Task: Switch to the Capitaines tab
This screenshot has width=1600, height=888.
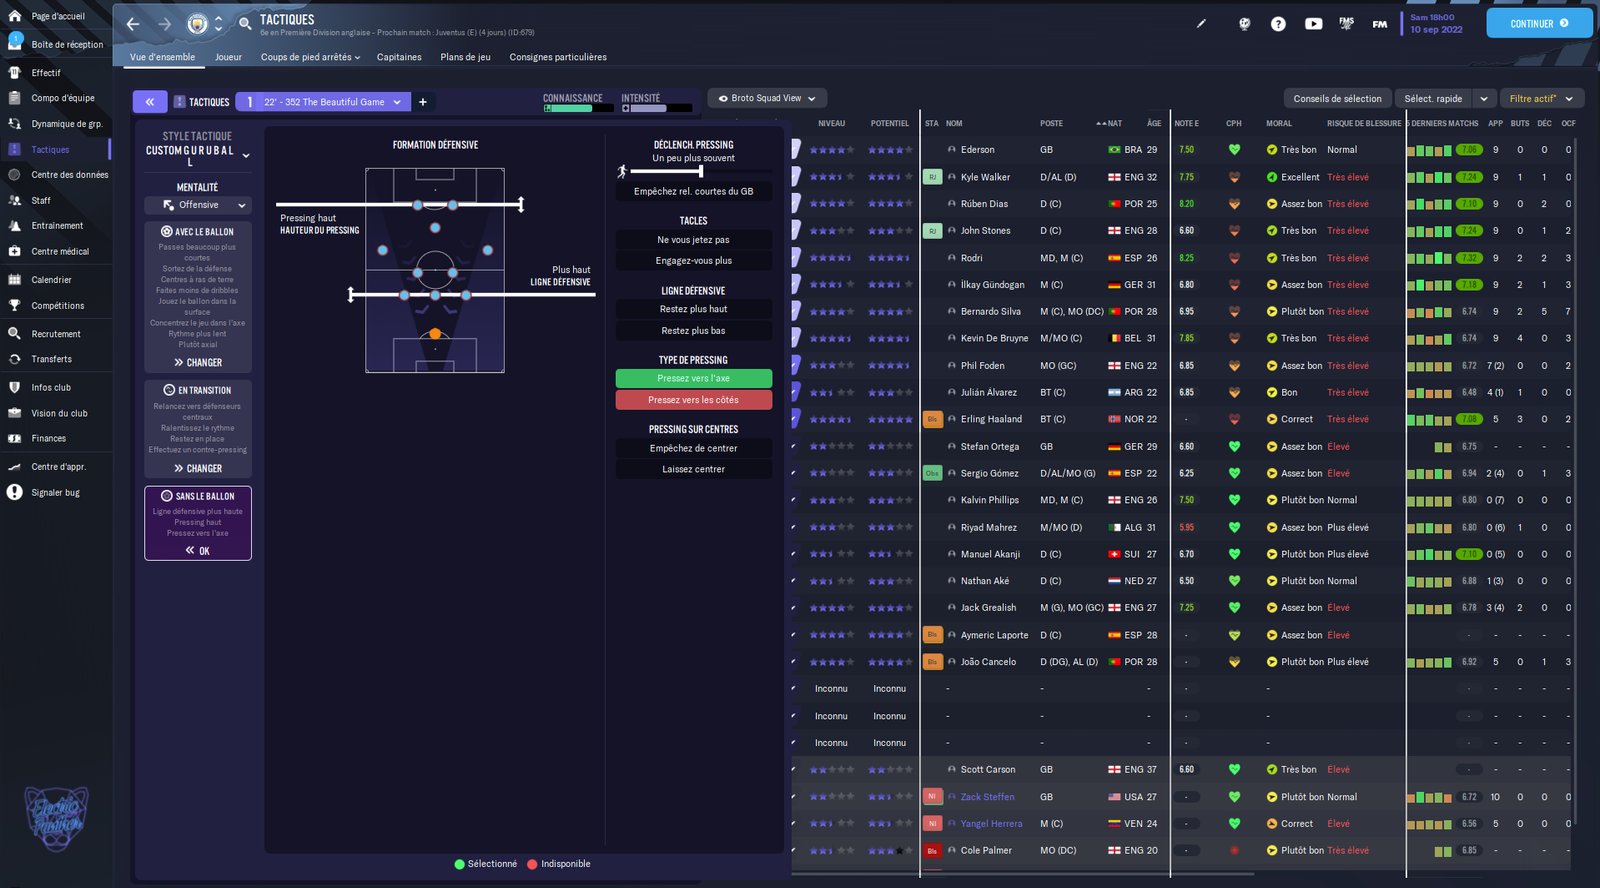Action: pyautogui.click(x=399, y=57)
